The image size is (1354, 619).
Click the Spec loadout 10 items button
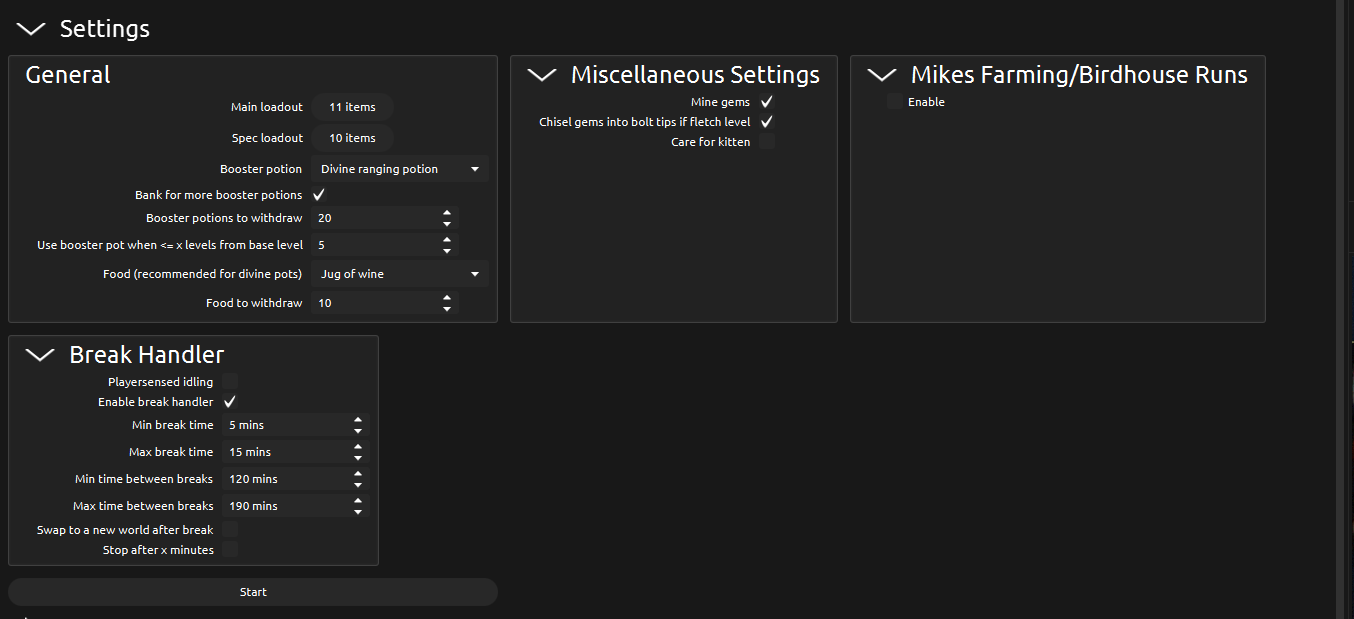coord(352,138)
